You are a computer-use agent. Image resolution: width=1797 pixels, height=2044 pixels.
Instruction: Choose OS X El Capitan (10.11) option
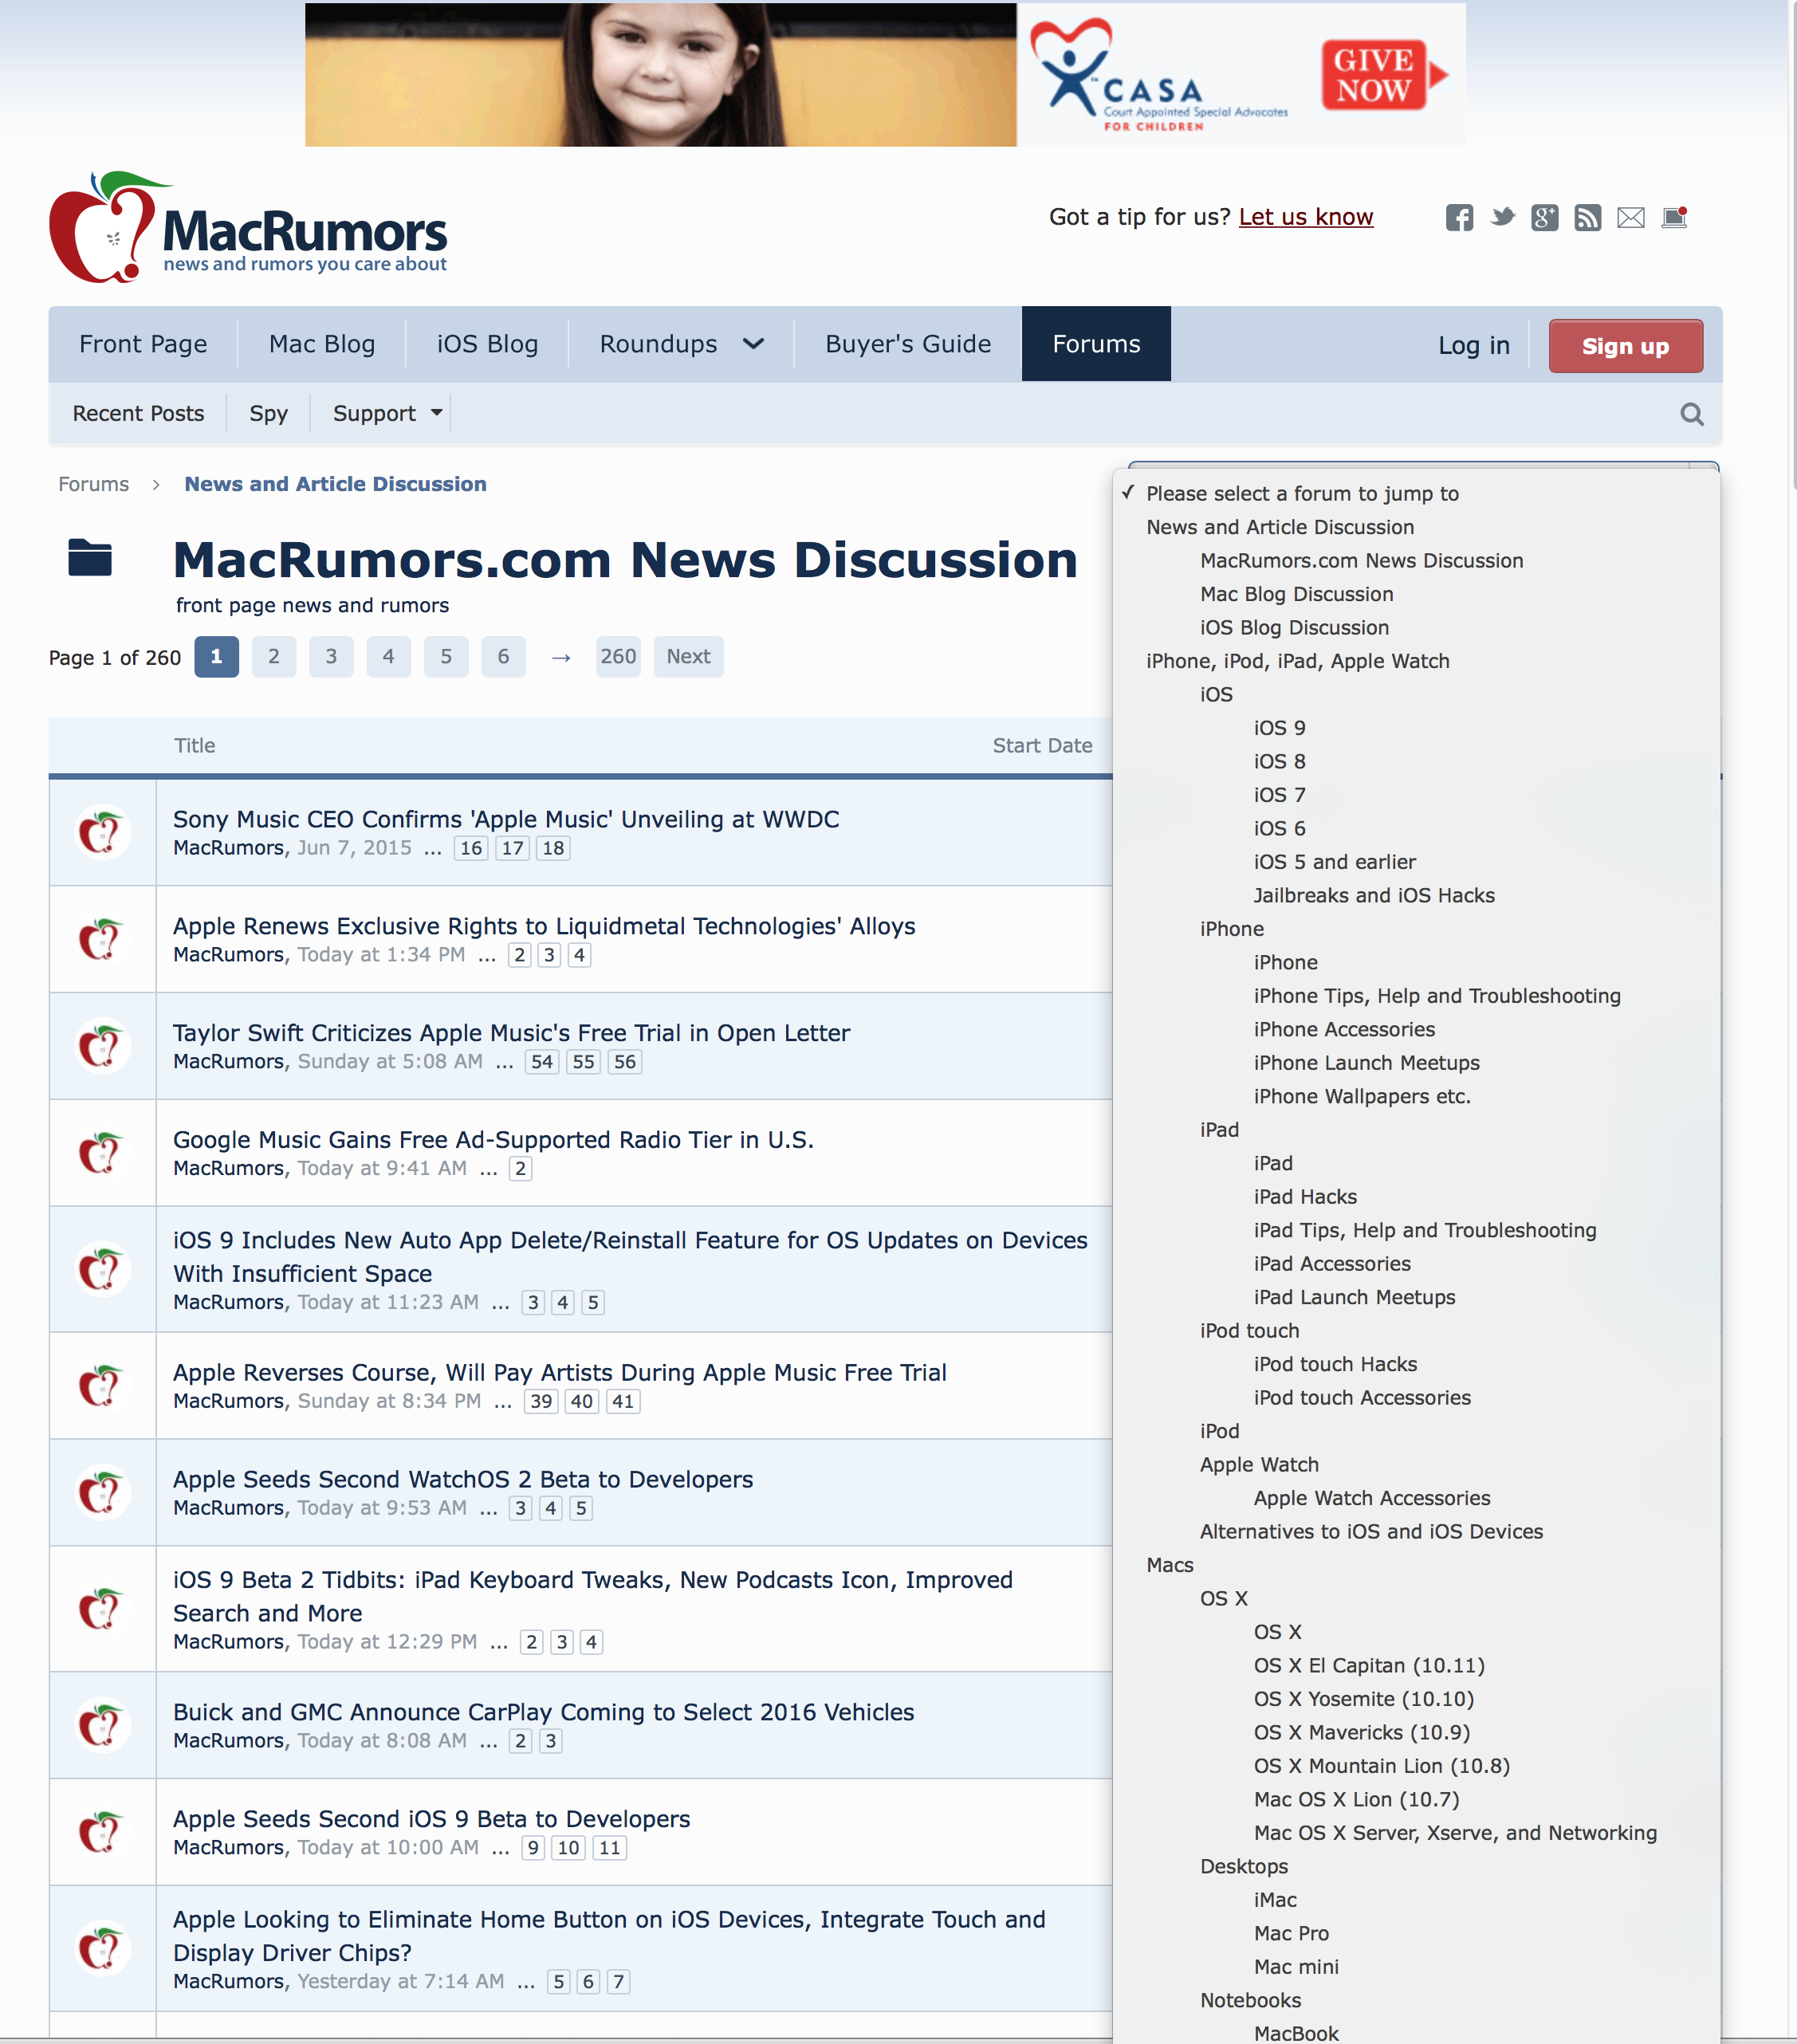(1369, 1665)
